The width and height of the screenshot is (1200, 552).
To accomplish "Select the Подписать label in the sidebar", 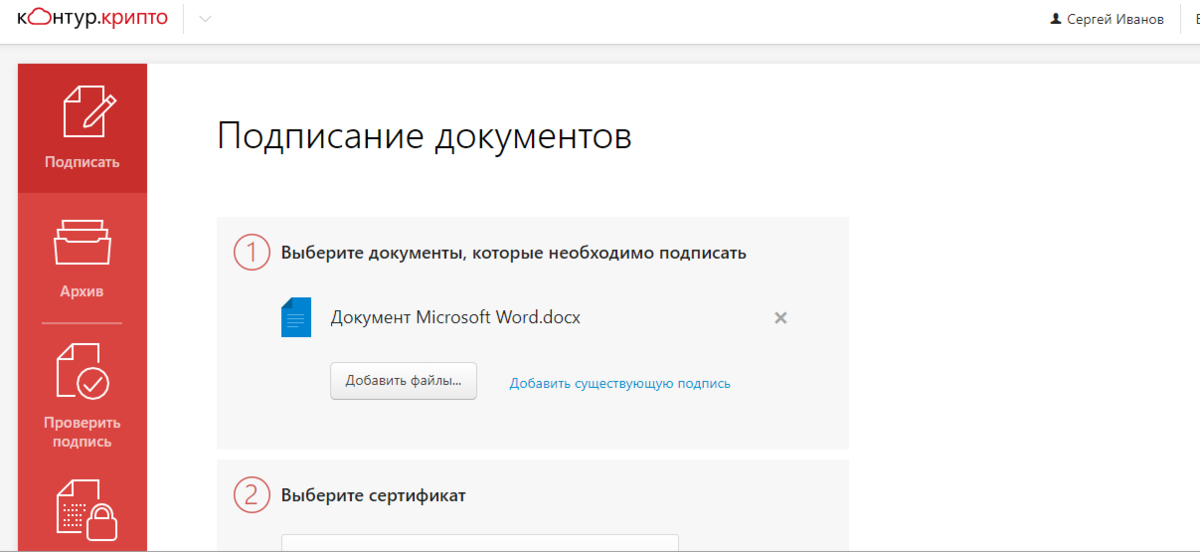I will click(82, 162).
